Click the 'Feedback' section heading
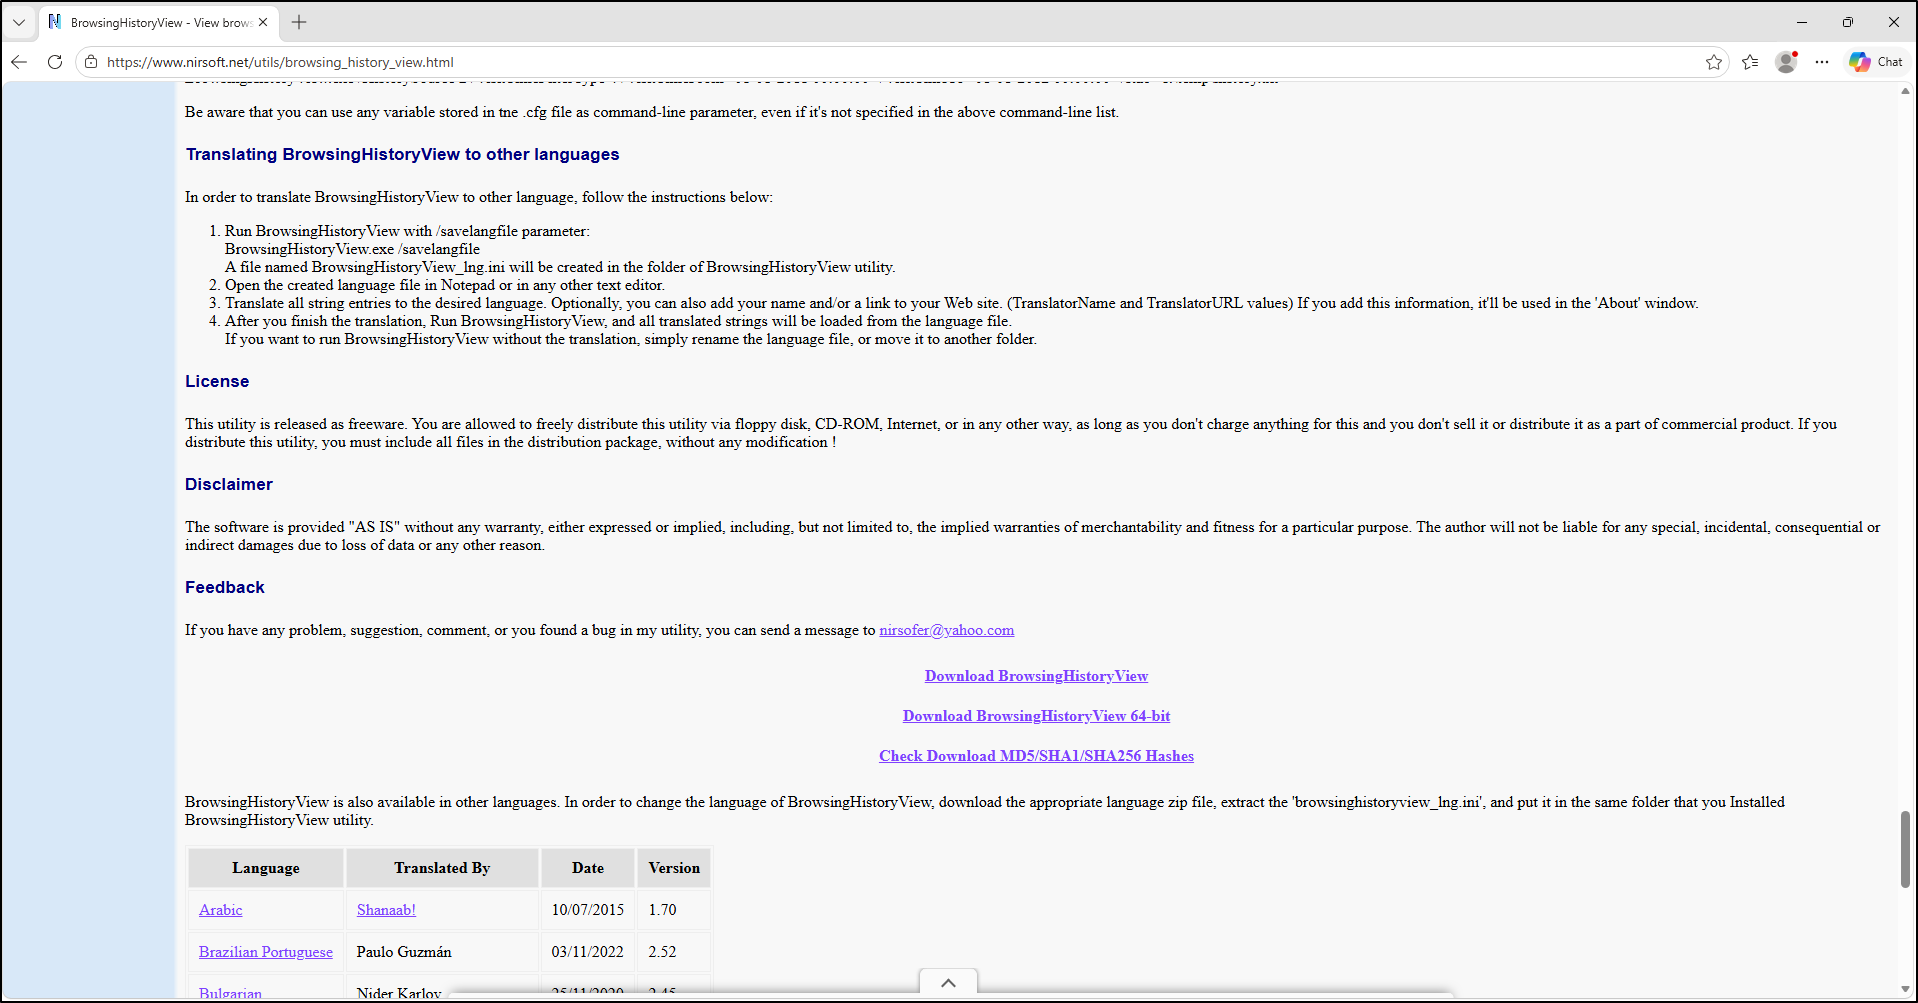The width and height of the screenshot is (1918, 1003). point(225,587)
